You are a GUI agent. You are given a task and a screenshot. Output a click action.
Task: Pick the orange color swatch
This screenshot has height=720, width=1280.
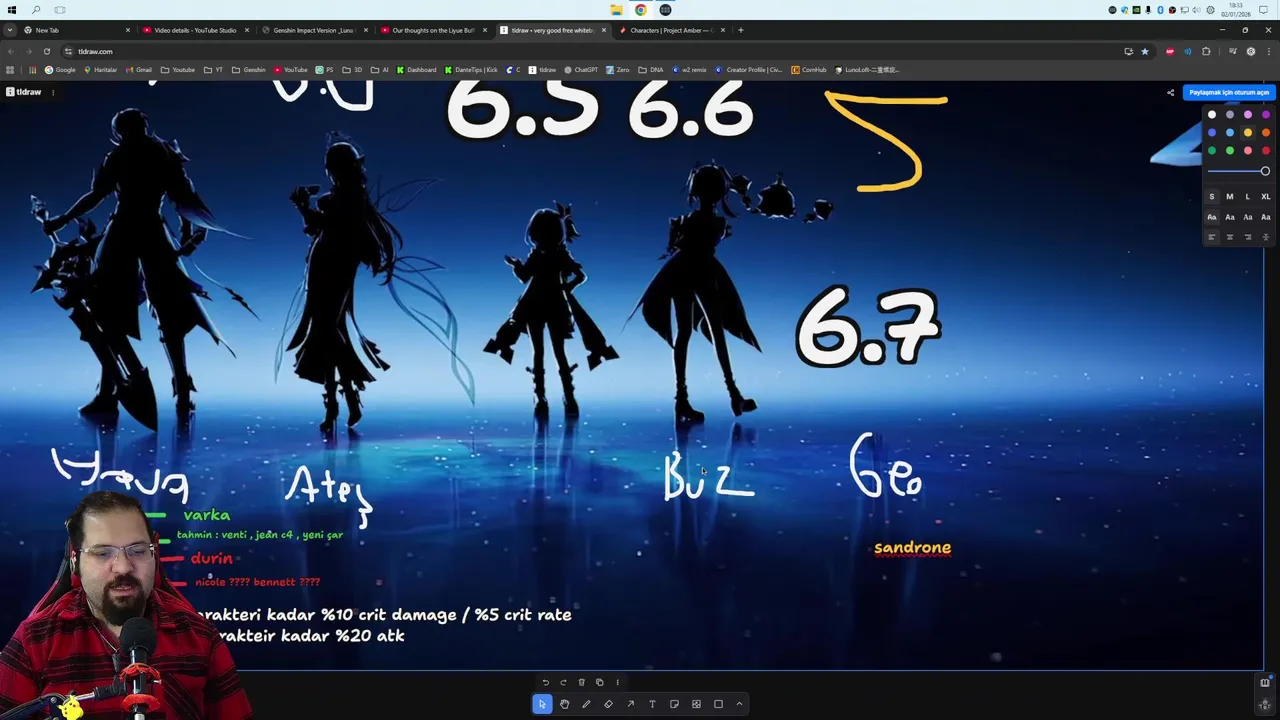tap(1266, 133)
